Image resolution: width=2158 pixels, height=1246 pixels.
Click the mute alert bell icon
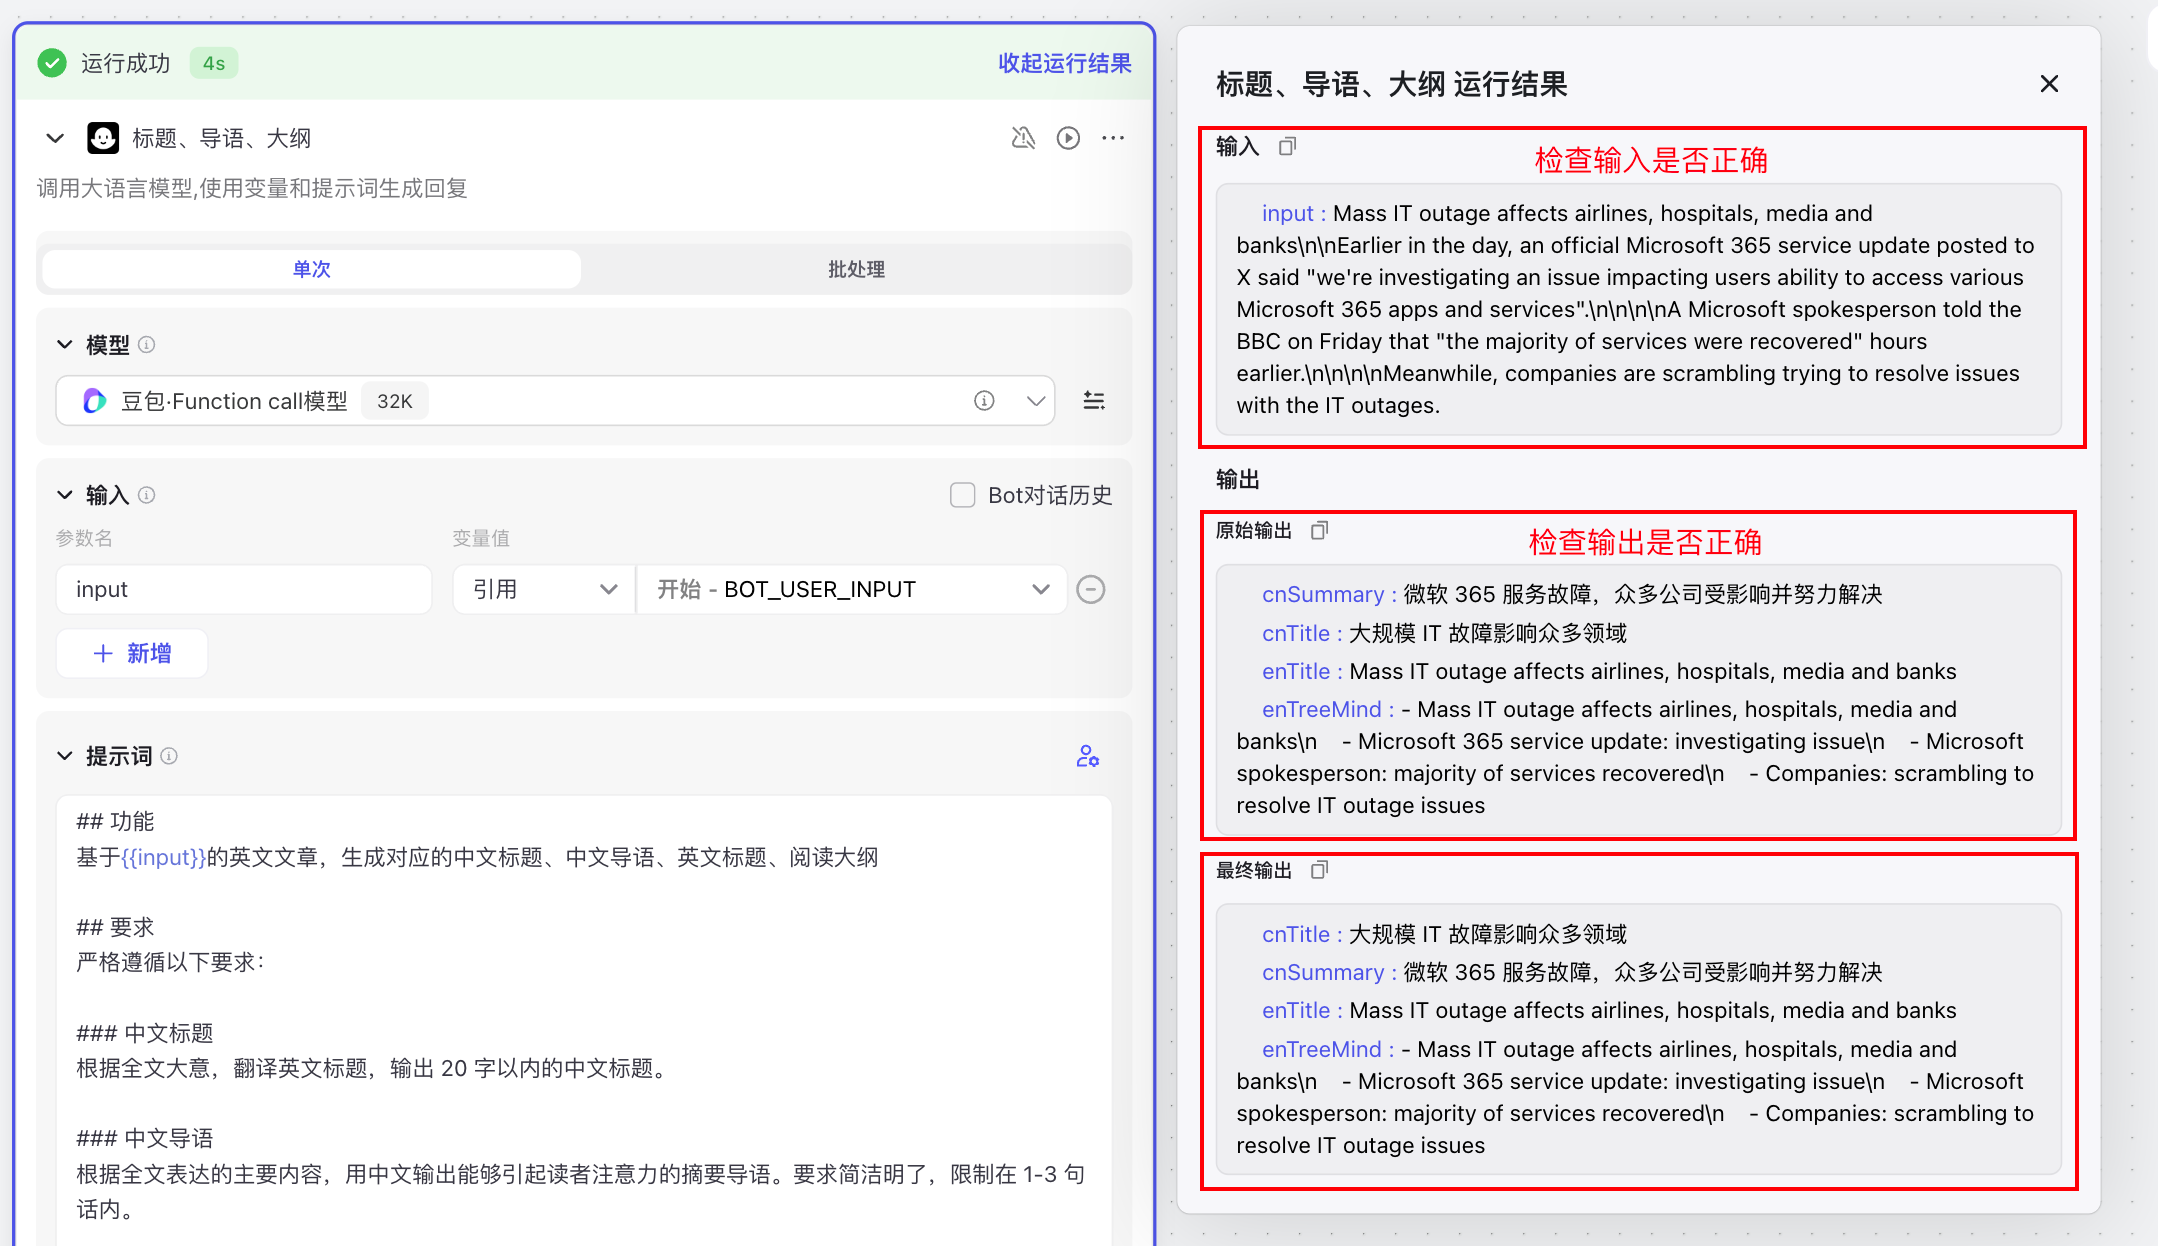[x=1023, y=138]
